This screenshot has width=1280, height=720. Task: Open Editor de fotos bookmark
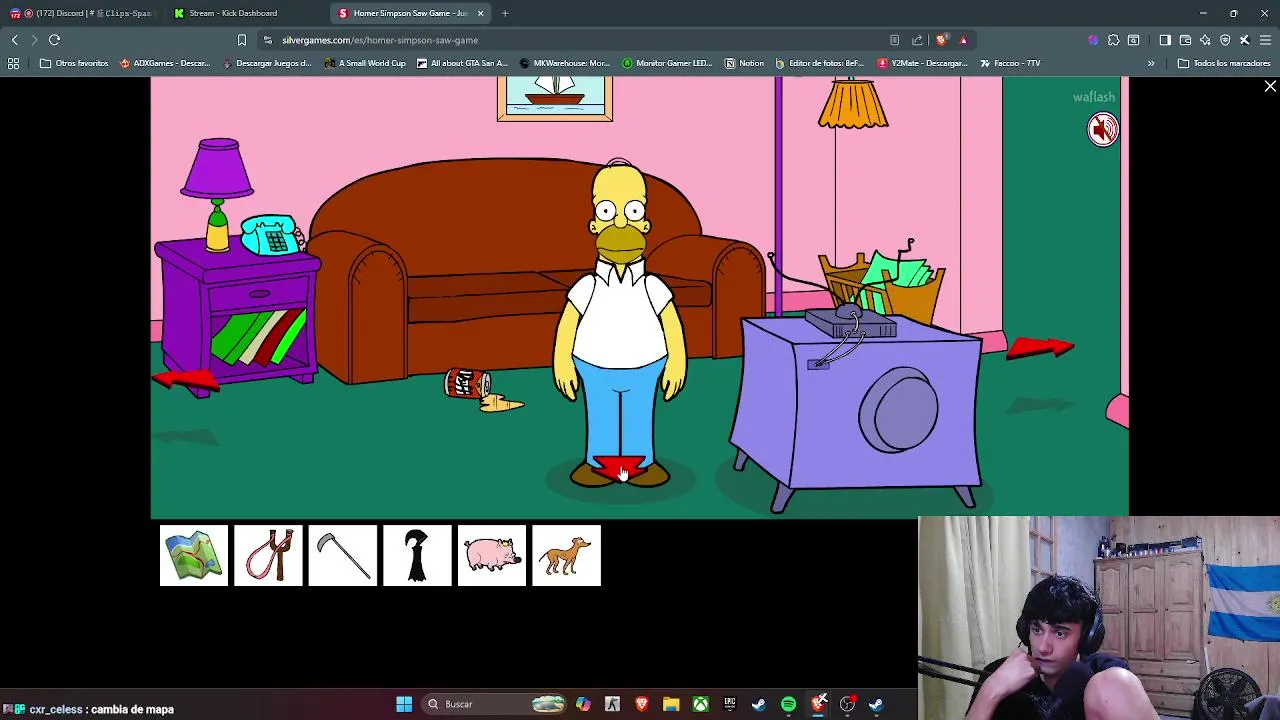click(819, 63)
